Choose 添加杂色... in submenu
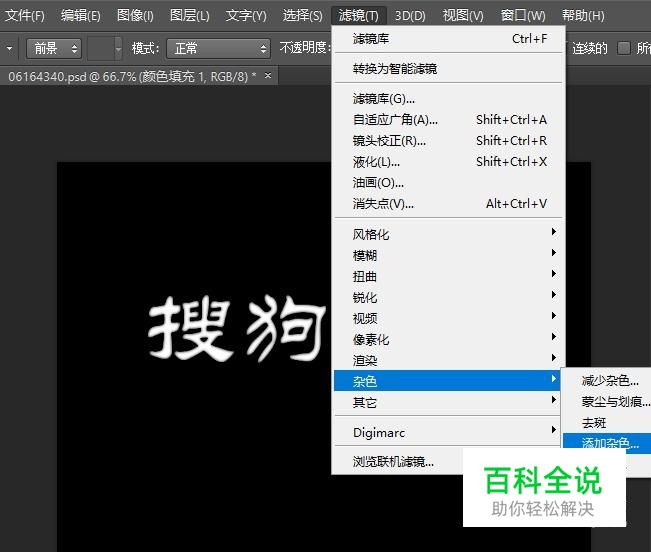The image size is (651, 552). (x=607, y=441)
